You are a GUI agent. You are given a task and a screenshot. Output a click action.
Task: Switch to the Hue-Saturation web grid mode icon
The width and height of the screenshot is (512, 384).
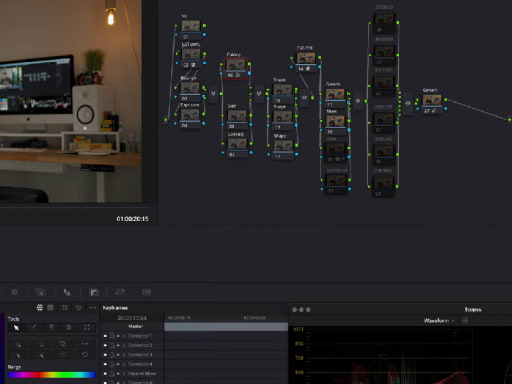point(40,307)
